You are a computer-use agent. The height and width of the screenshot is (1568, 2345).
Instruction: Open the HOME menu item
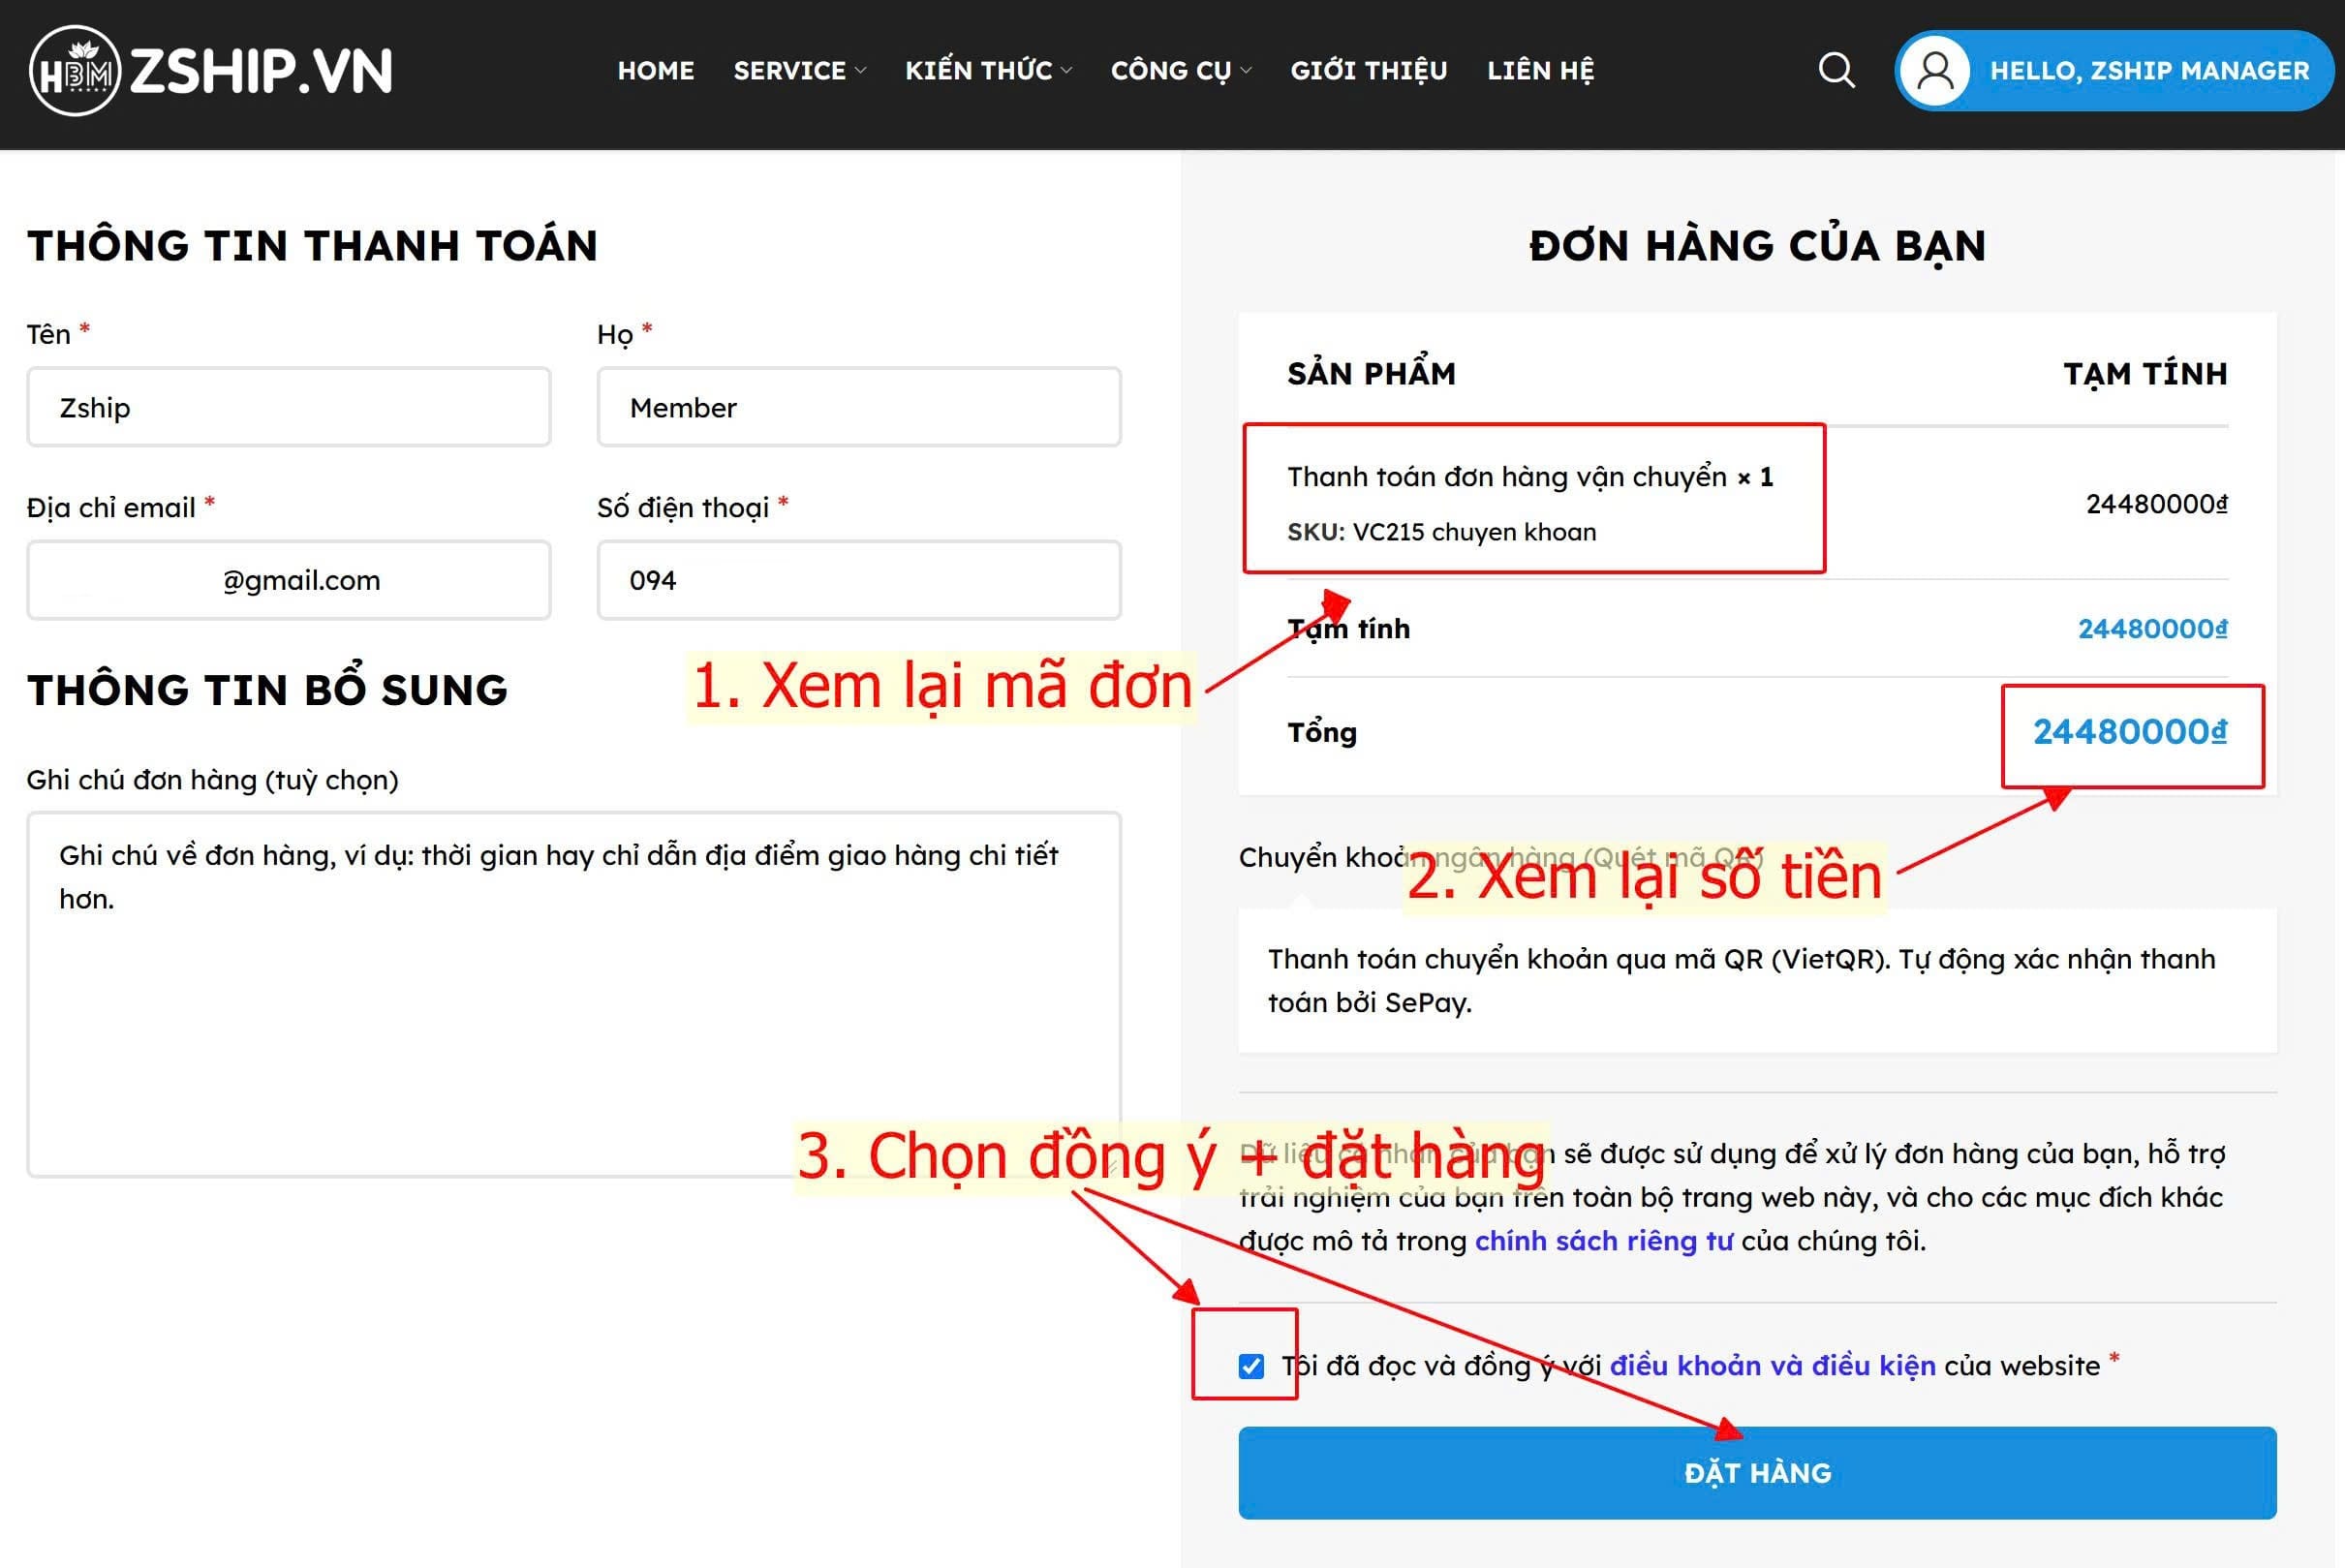[655, 71]
